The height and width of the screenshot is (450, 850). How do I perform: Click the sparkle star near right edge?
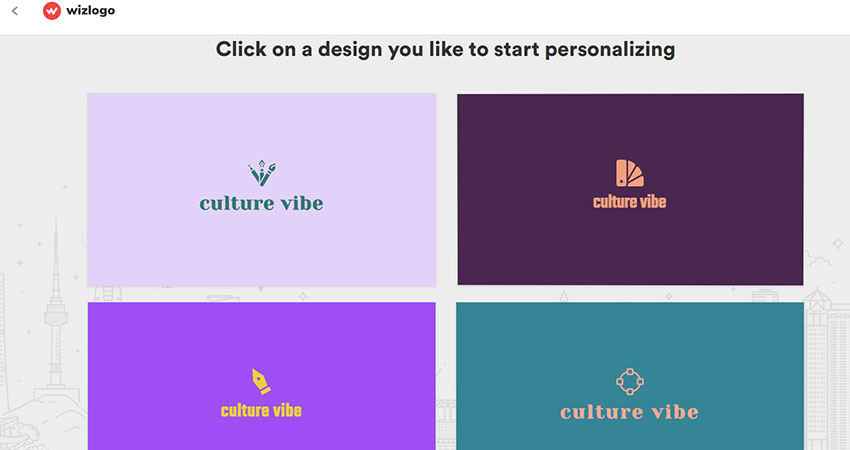point(838,243)
